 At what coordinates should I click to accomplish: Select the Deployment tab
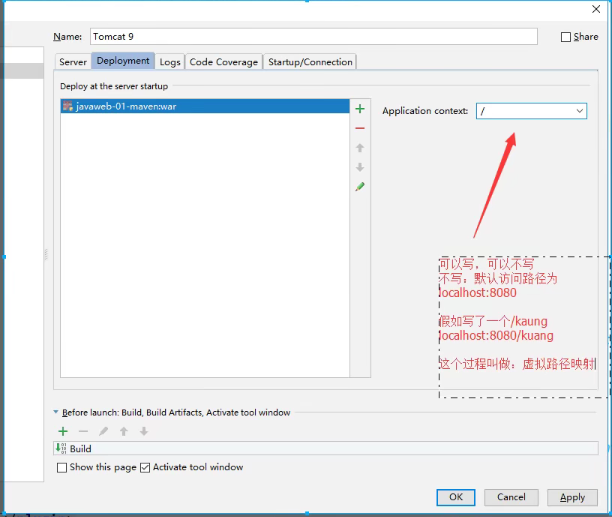tap(123, 61)
